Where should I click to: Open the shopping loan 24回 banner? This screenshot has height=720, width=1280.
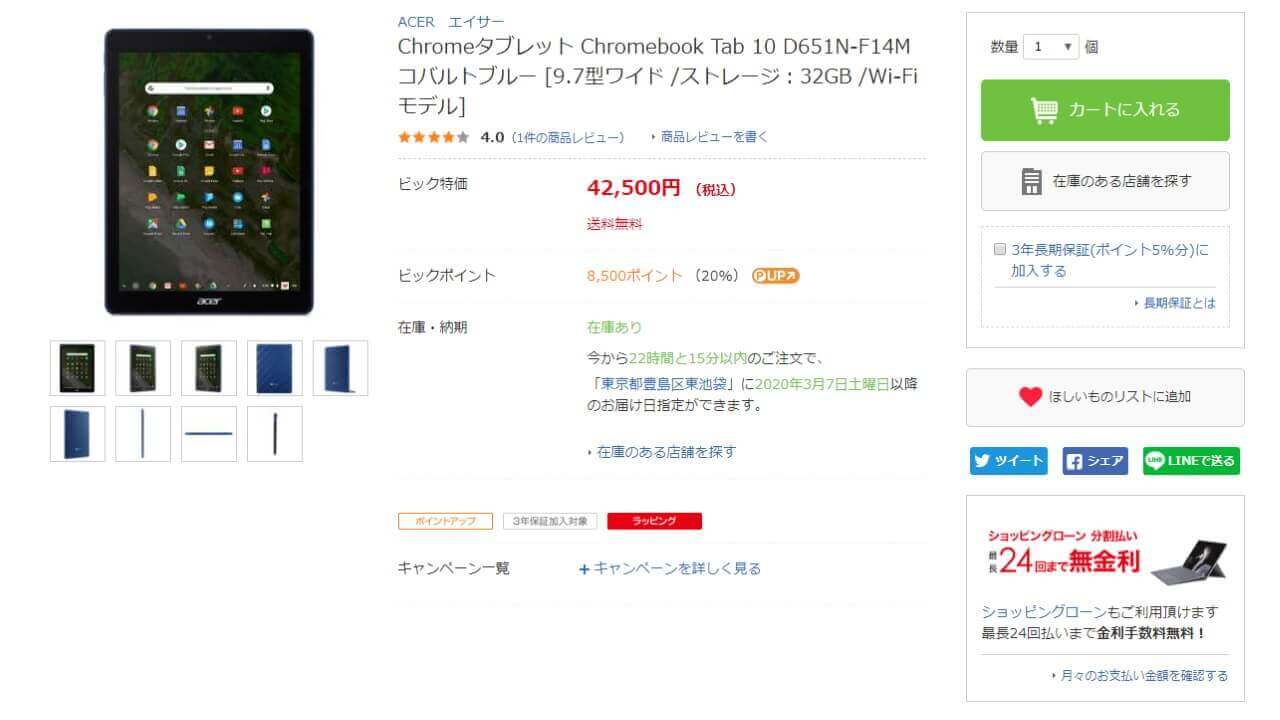(1105, 552)
